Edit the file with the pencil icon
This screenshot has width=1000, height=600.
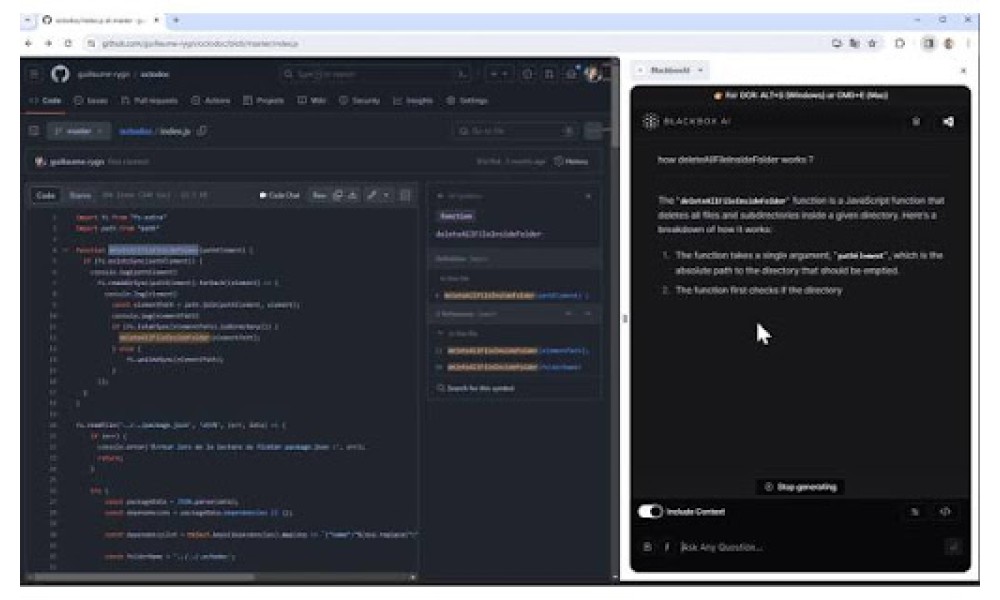tap(371, 195)
